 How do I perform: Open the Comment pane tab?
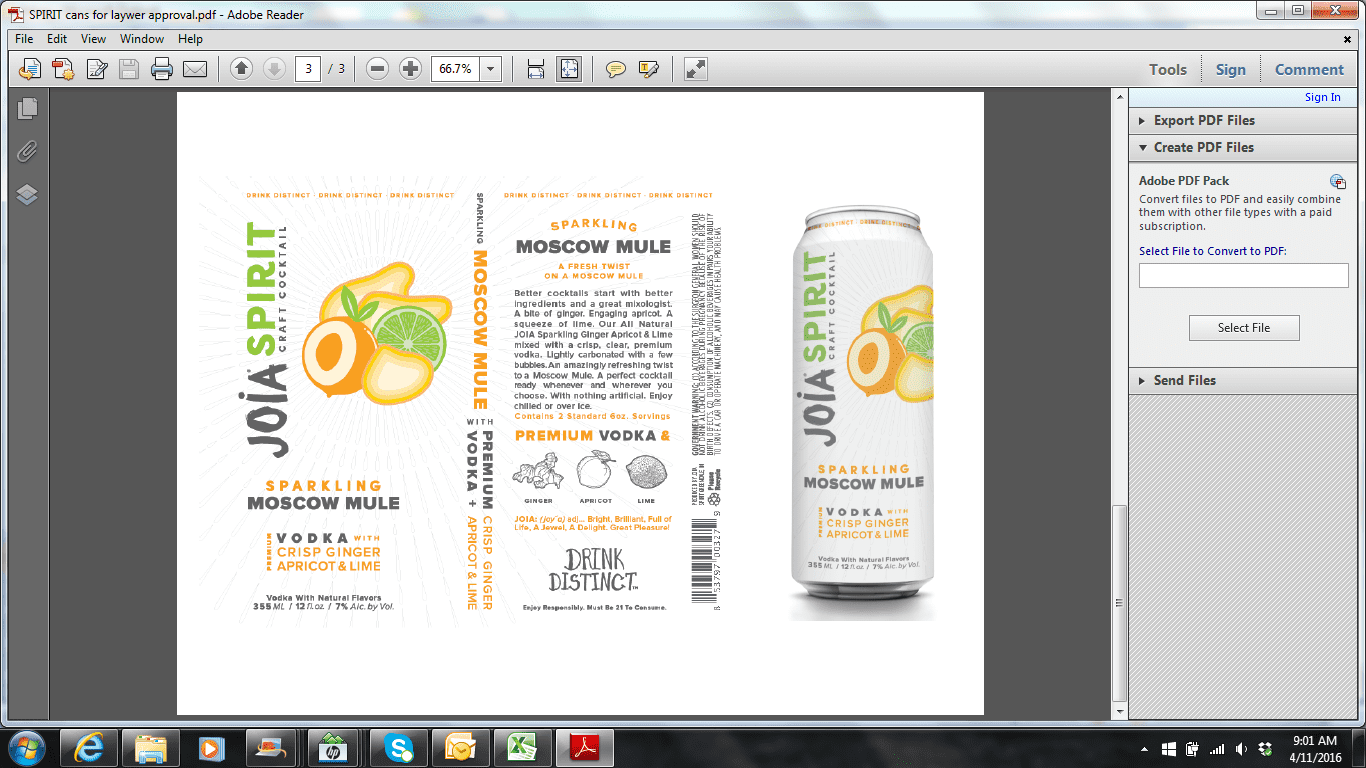pyautogui.click(x=1309, y=69)
